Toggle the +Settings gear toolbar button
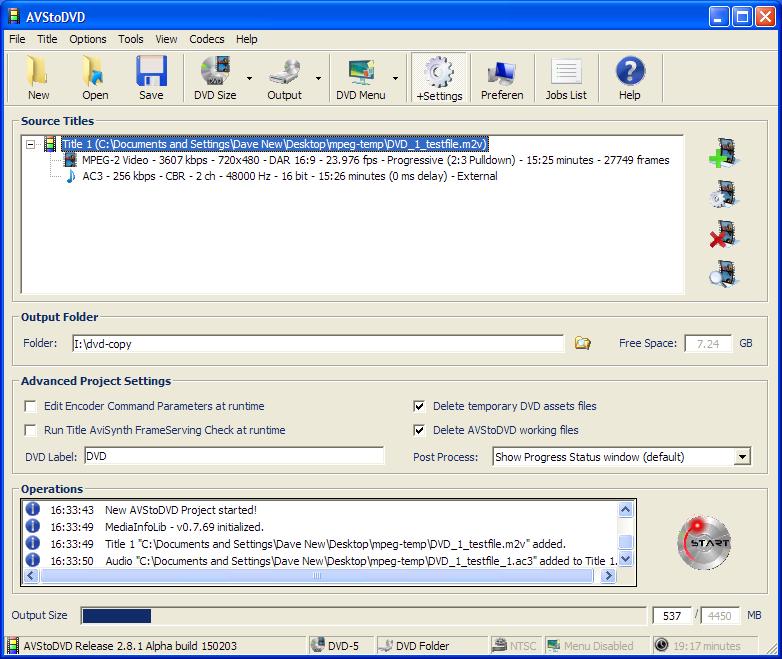782x659 pixels. (x=439, y=78)
